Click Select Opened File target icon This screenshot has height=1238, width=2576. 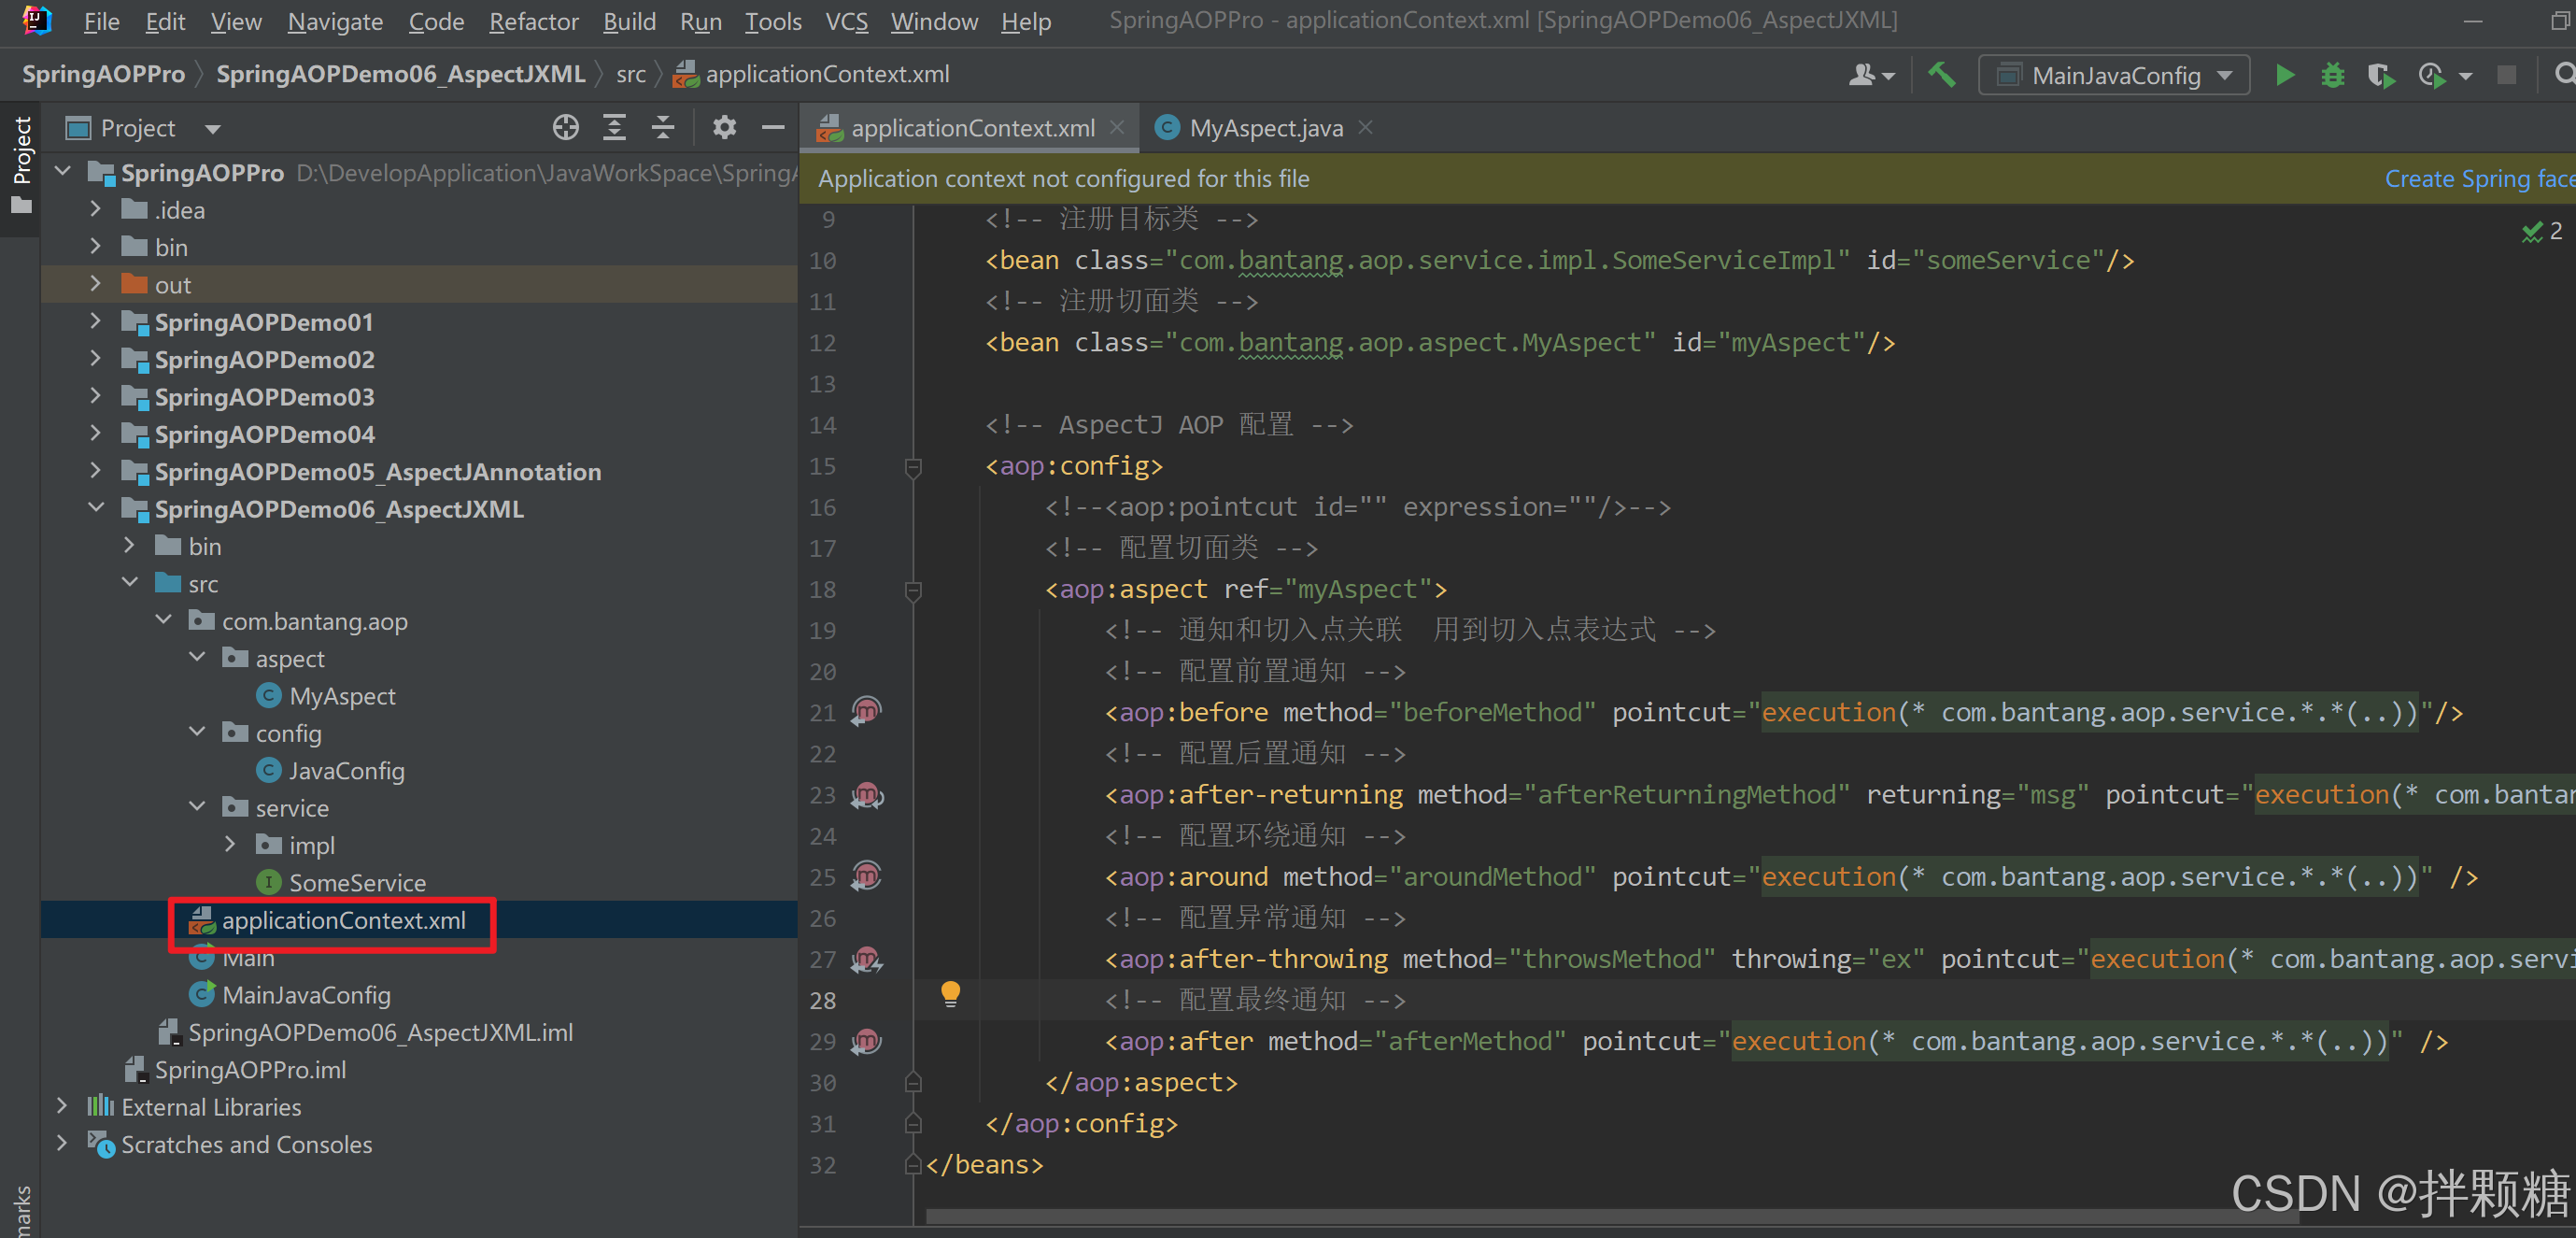pos(566,128)
